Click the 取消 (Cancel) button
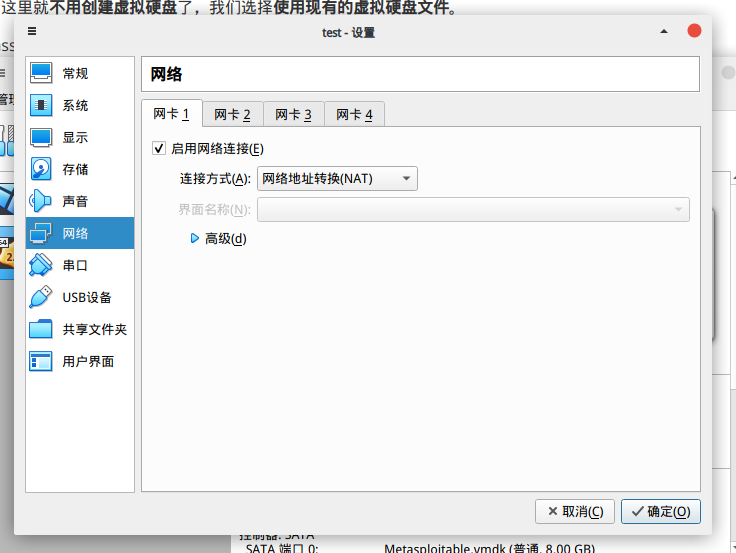 click(574, 511)
